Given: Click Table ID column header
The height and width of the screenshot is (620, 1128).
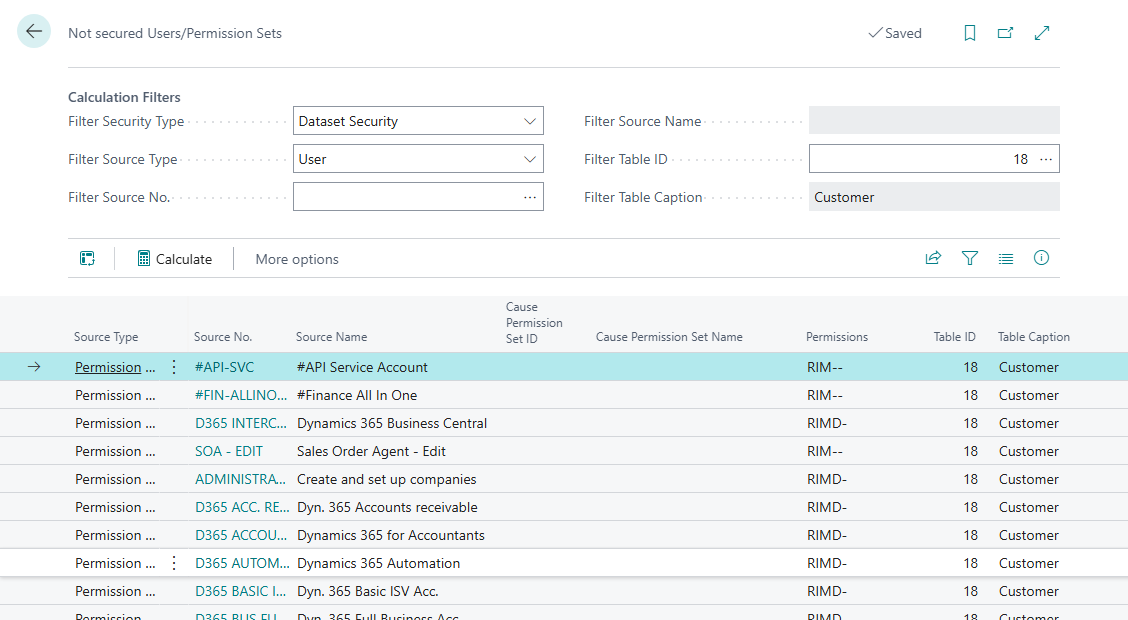Looking at the screenshot, I should pos(955,337).
